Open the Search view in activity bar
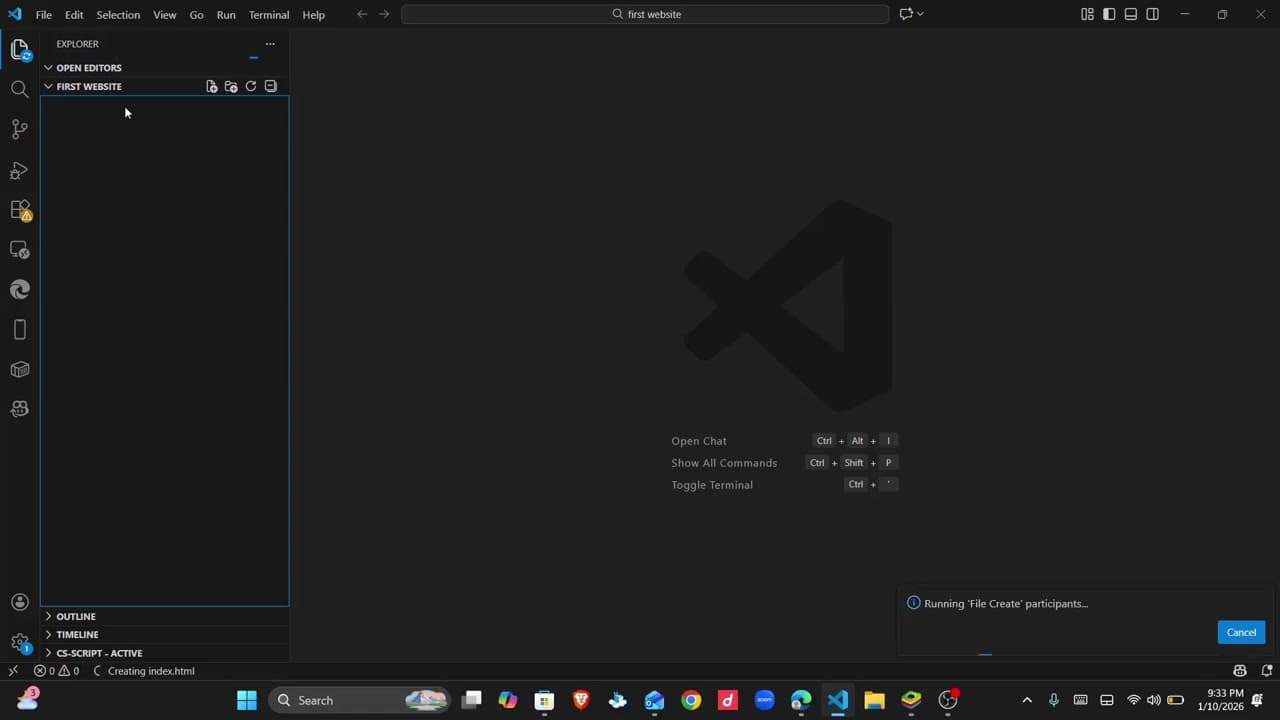Screen dimensions: 1280x720 click(x=20, y=89)
